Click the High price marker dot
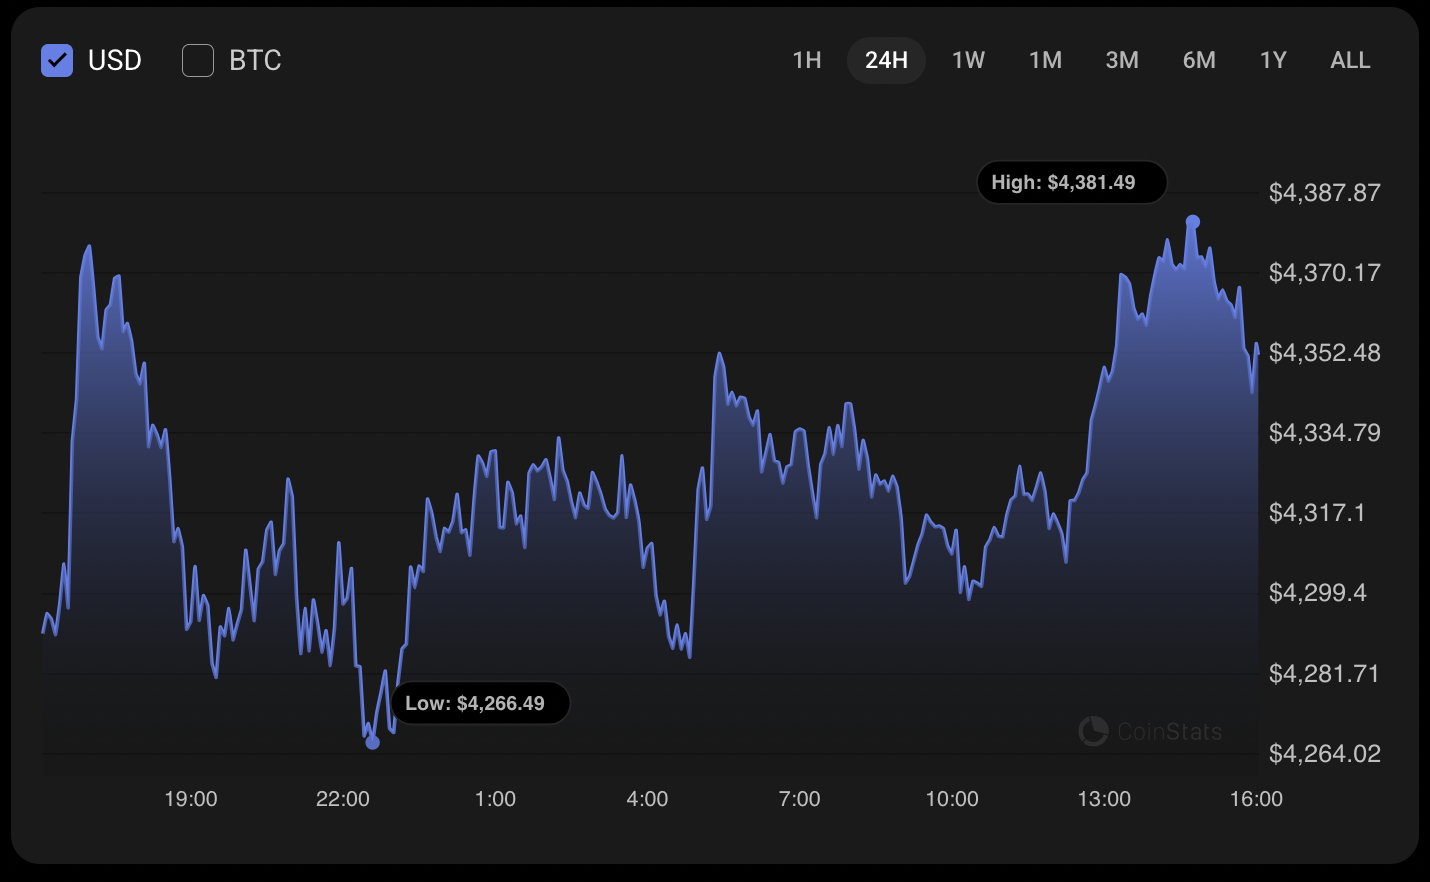This screenshot has width=1430, height=882. coord(1192,222)
